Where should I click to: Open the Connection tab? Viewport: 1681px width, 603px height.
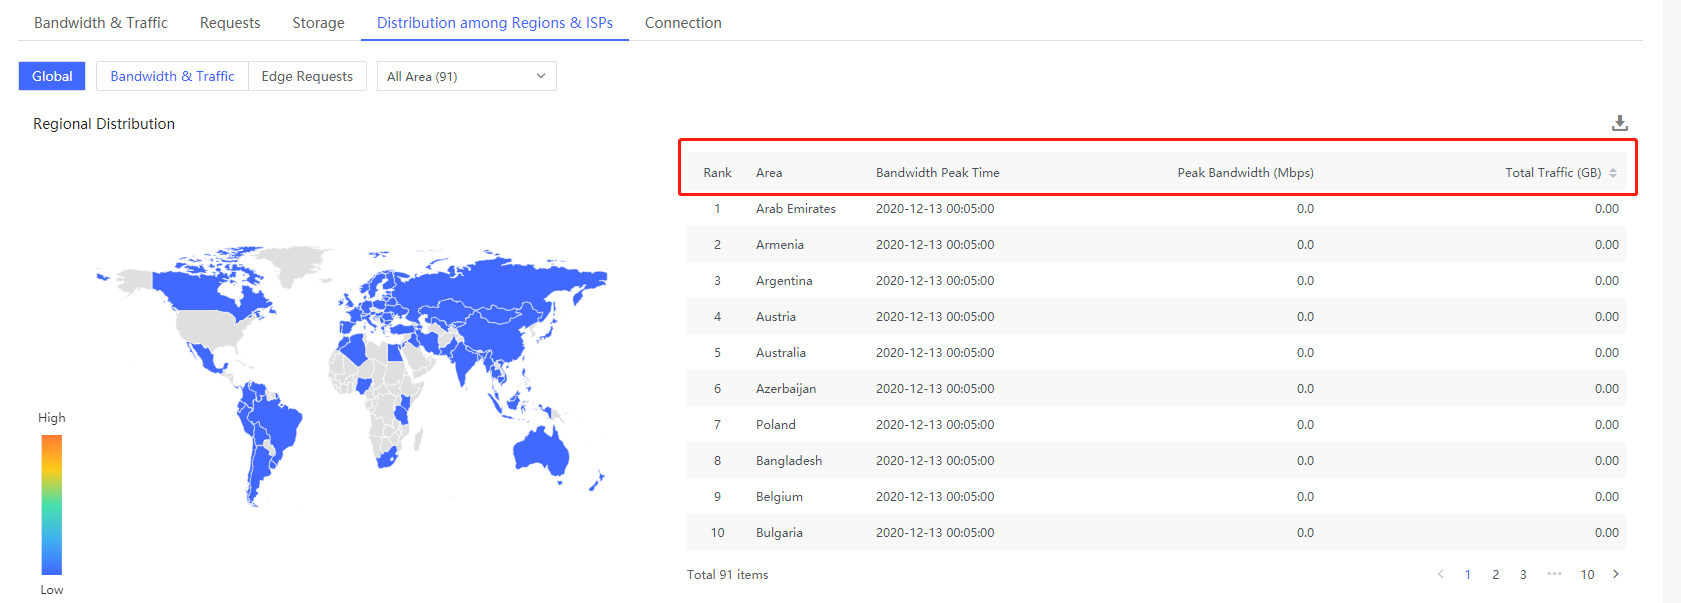(683, 22)
